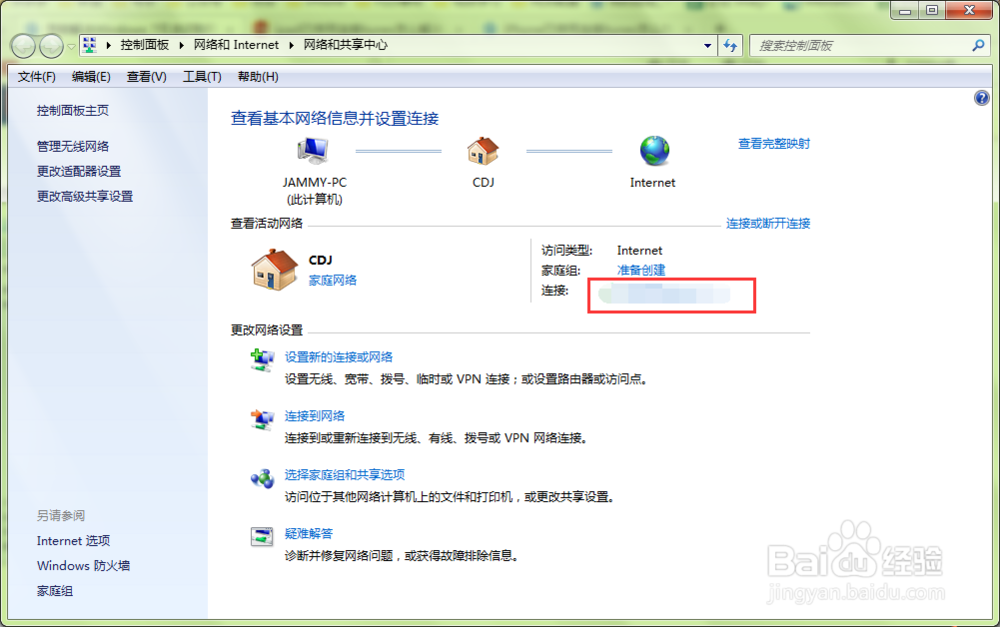The height and width of the screenshot is (627, 1000).
Task: Open the 工具 menu
Action: [x=201, y=76]
